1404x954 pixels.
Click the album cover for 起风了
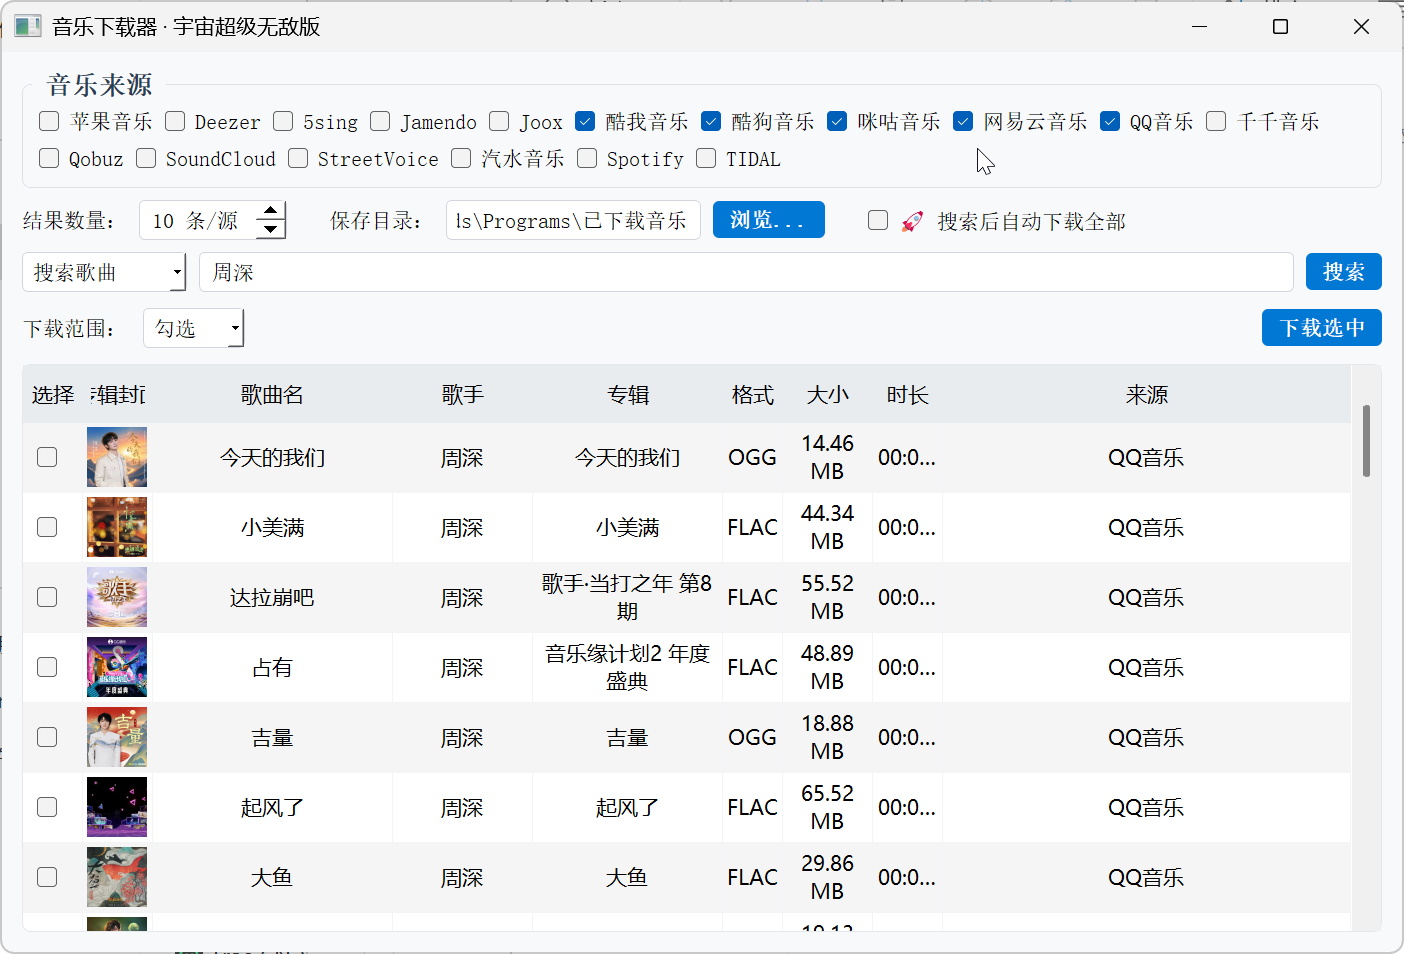click(x=117, y=807)
